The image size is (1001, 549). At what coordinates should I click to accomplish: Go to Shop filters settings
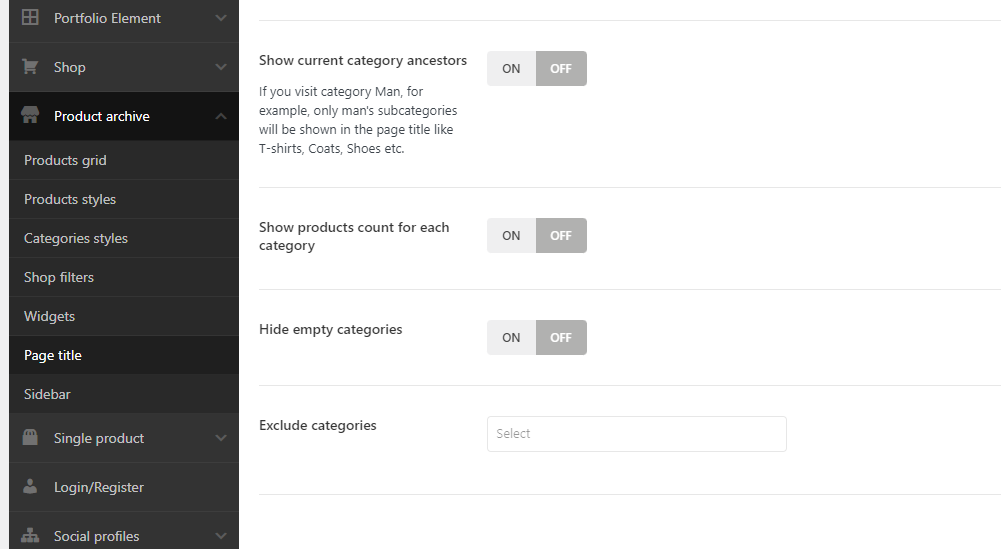59,277
